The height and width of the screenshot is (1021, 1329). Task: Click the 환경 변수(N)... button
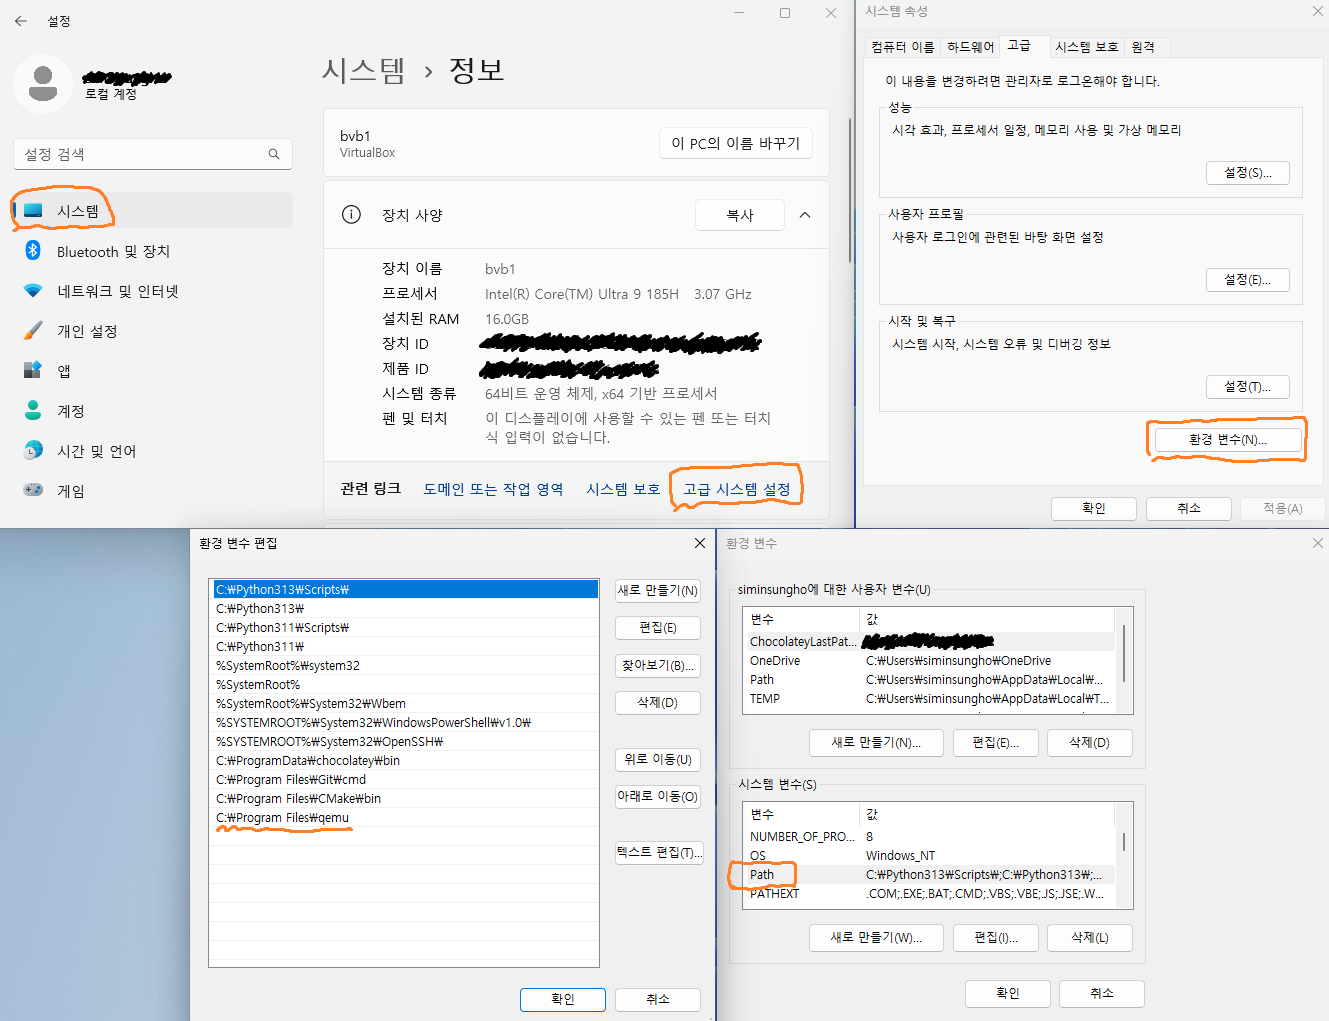1227,440
